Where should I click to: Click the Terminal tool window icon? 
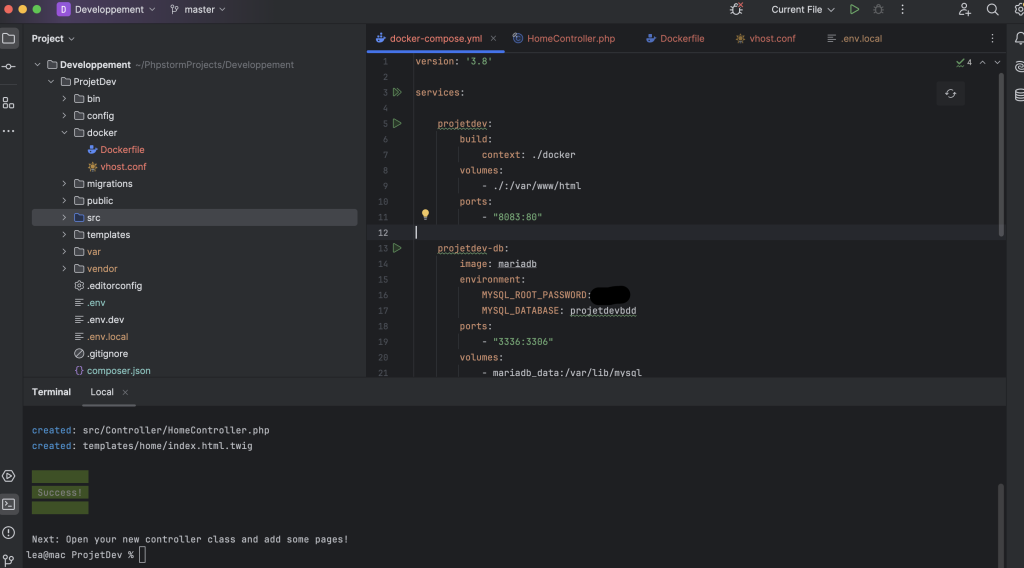[9, 504]
